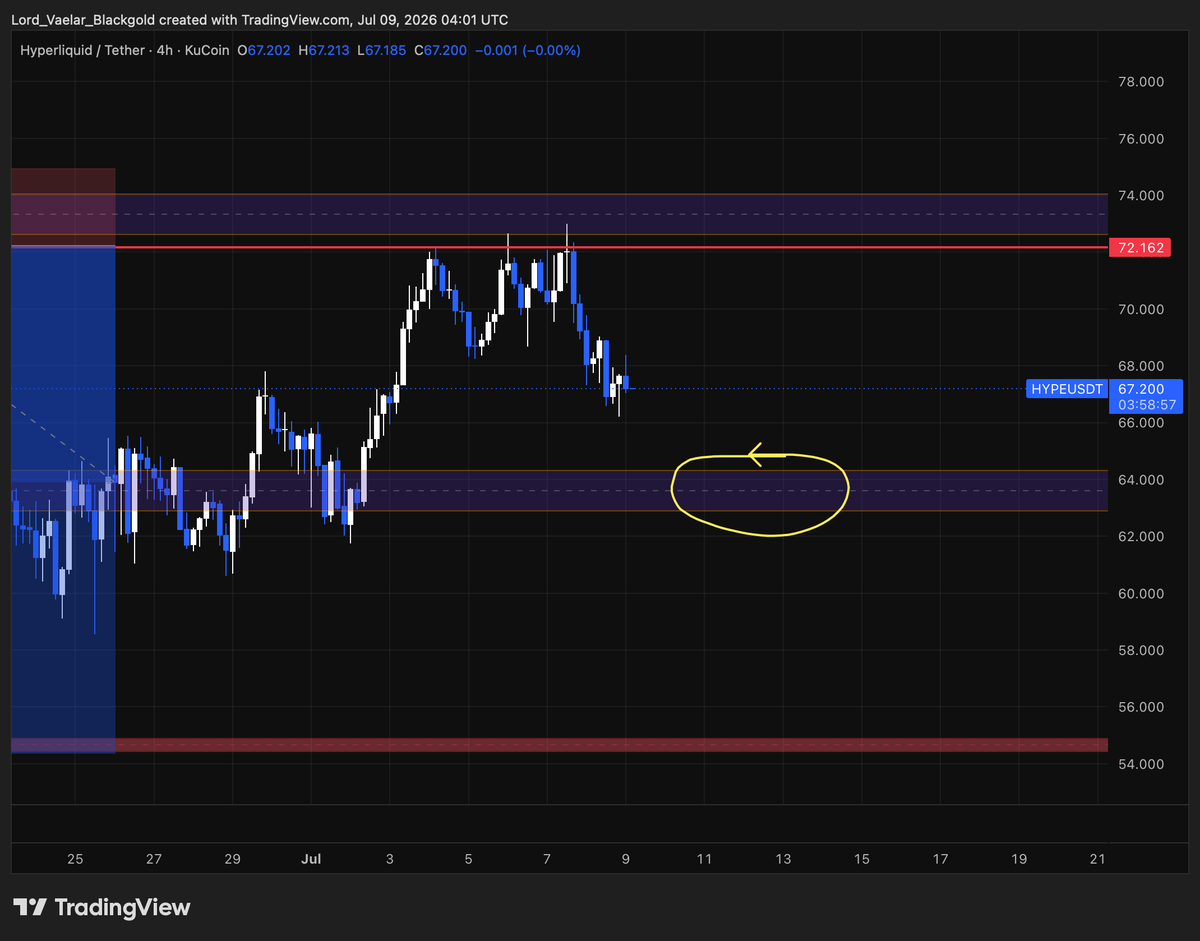Click the 56.000 price axis label
Image resolution: width=1200 pixels, height=941 pixels.
tap(1140, 707)
